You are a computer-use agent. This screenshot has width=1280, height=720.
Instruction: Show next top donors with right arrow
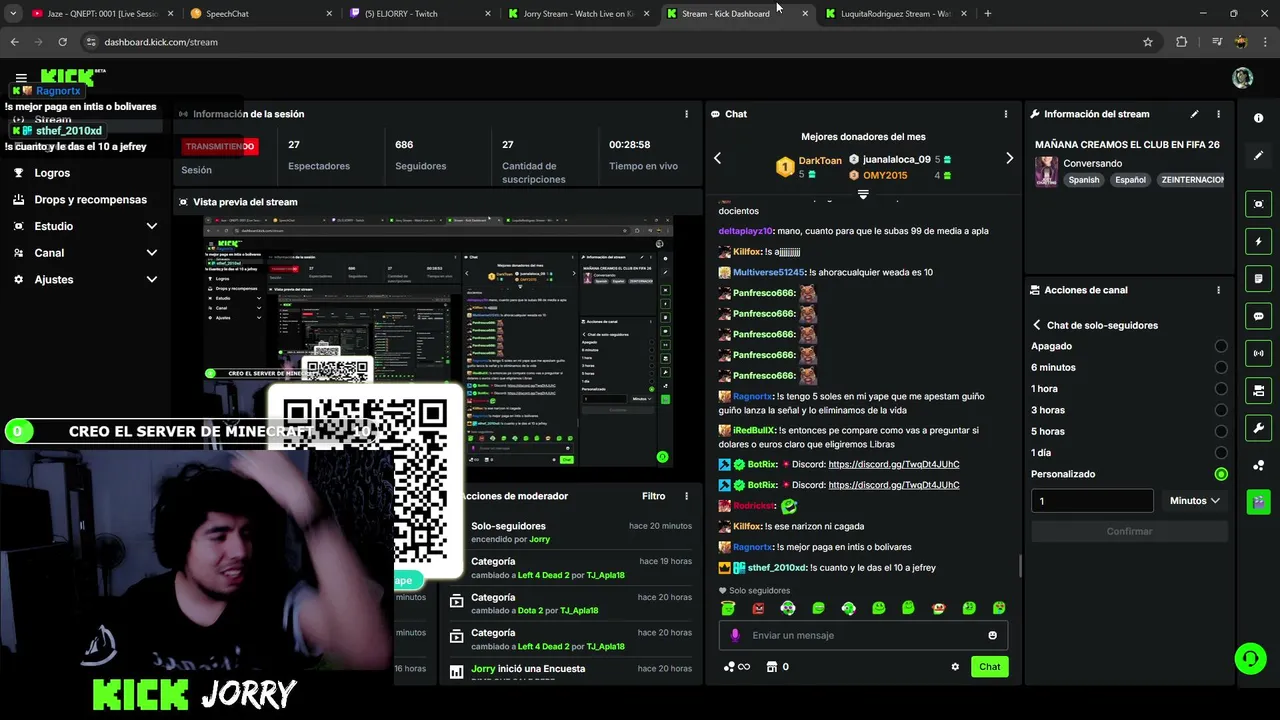1009,158
